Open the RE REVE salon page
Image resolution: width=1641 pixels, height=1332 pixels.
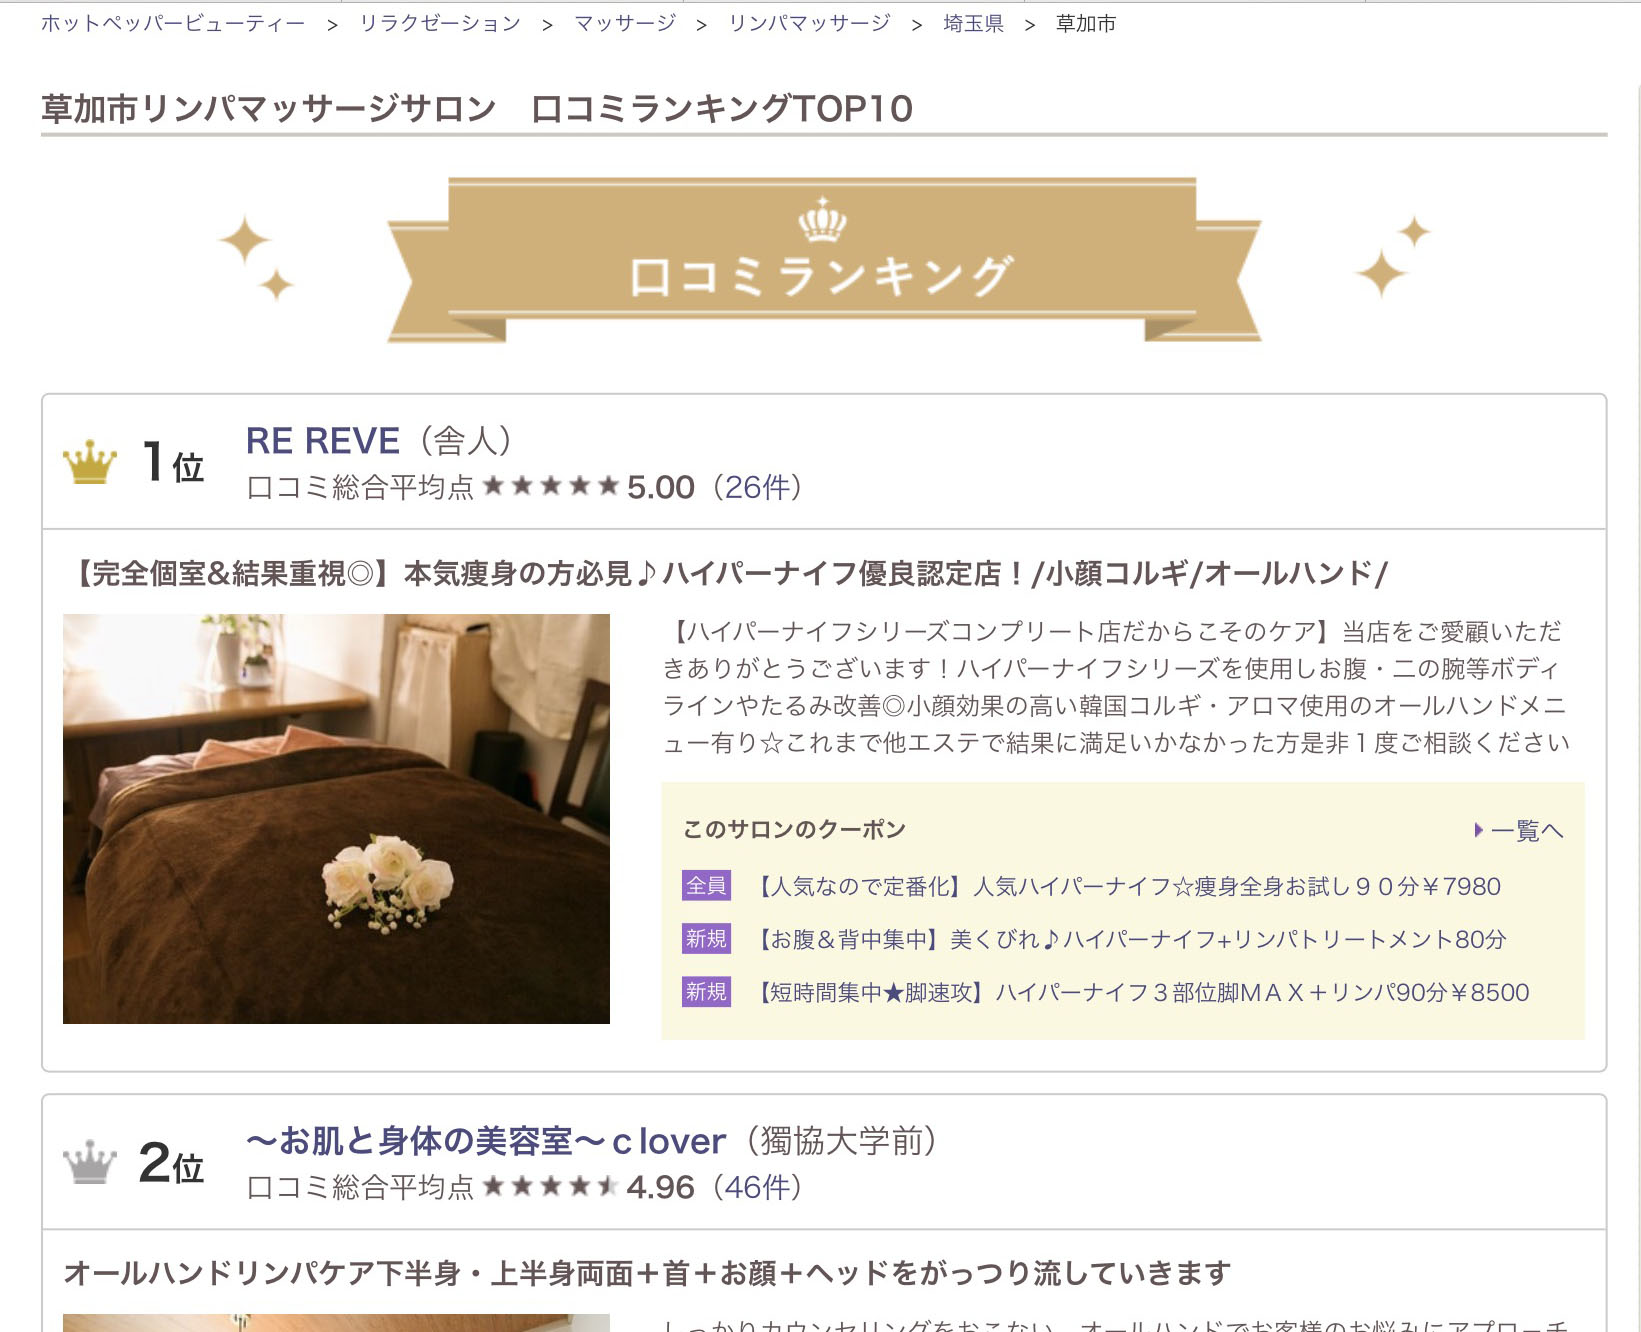(323, 441)
